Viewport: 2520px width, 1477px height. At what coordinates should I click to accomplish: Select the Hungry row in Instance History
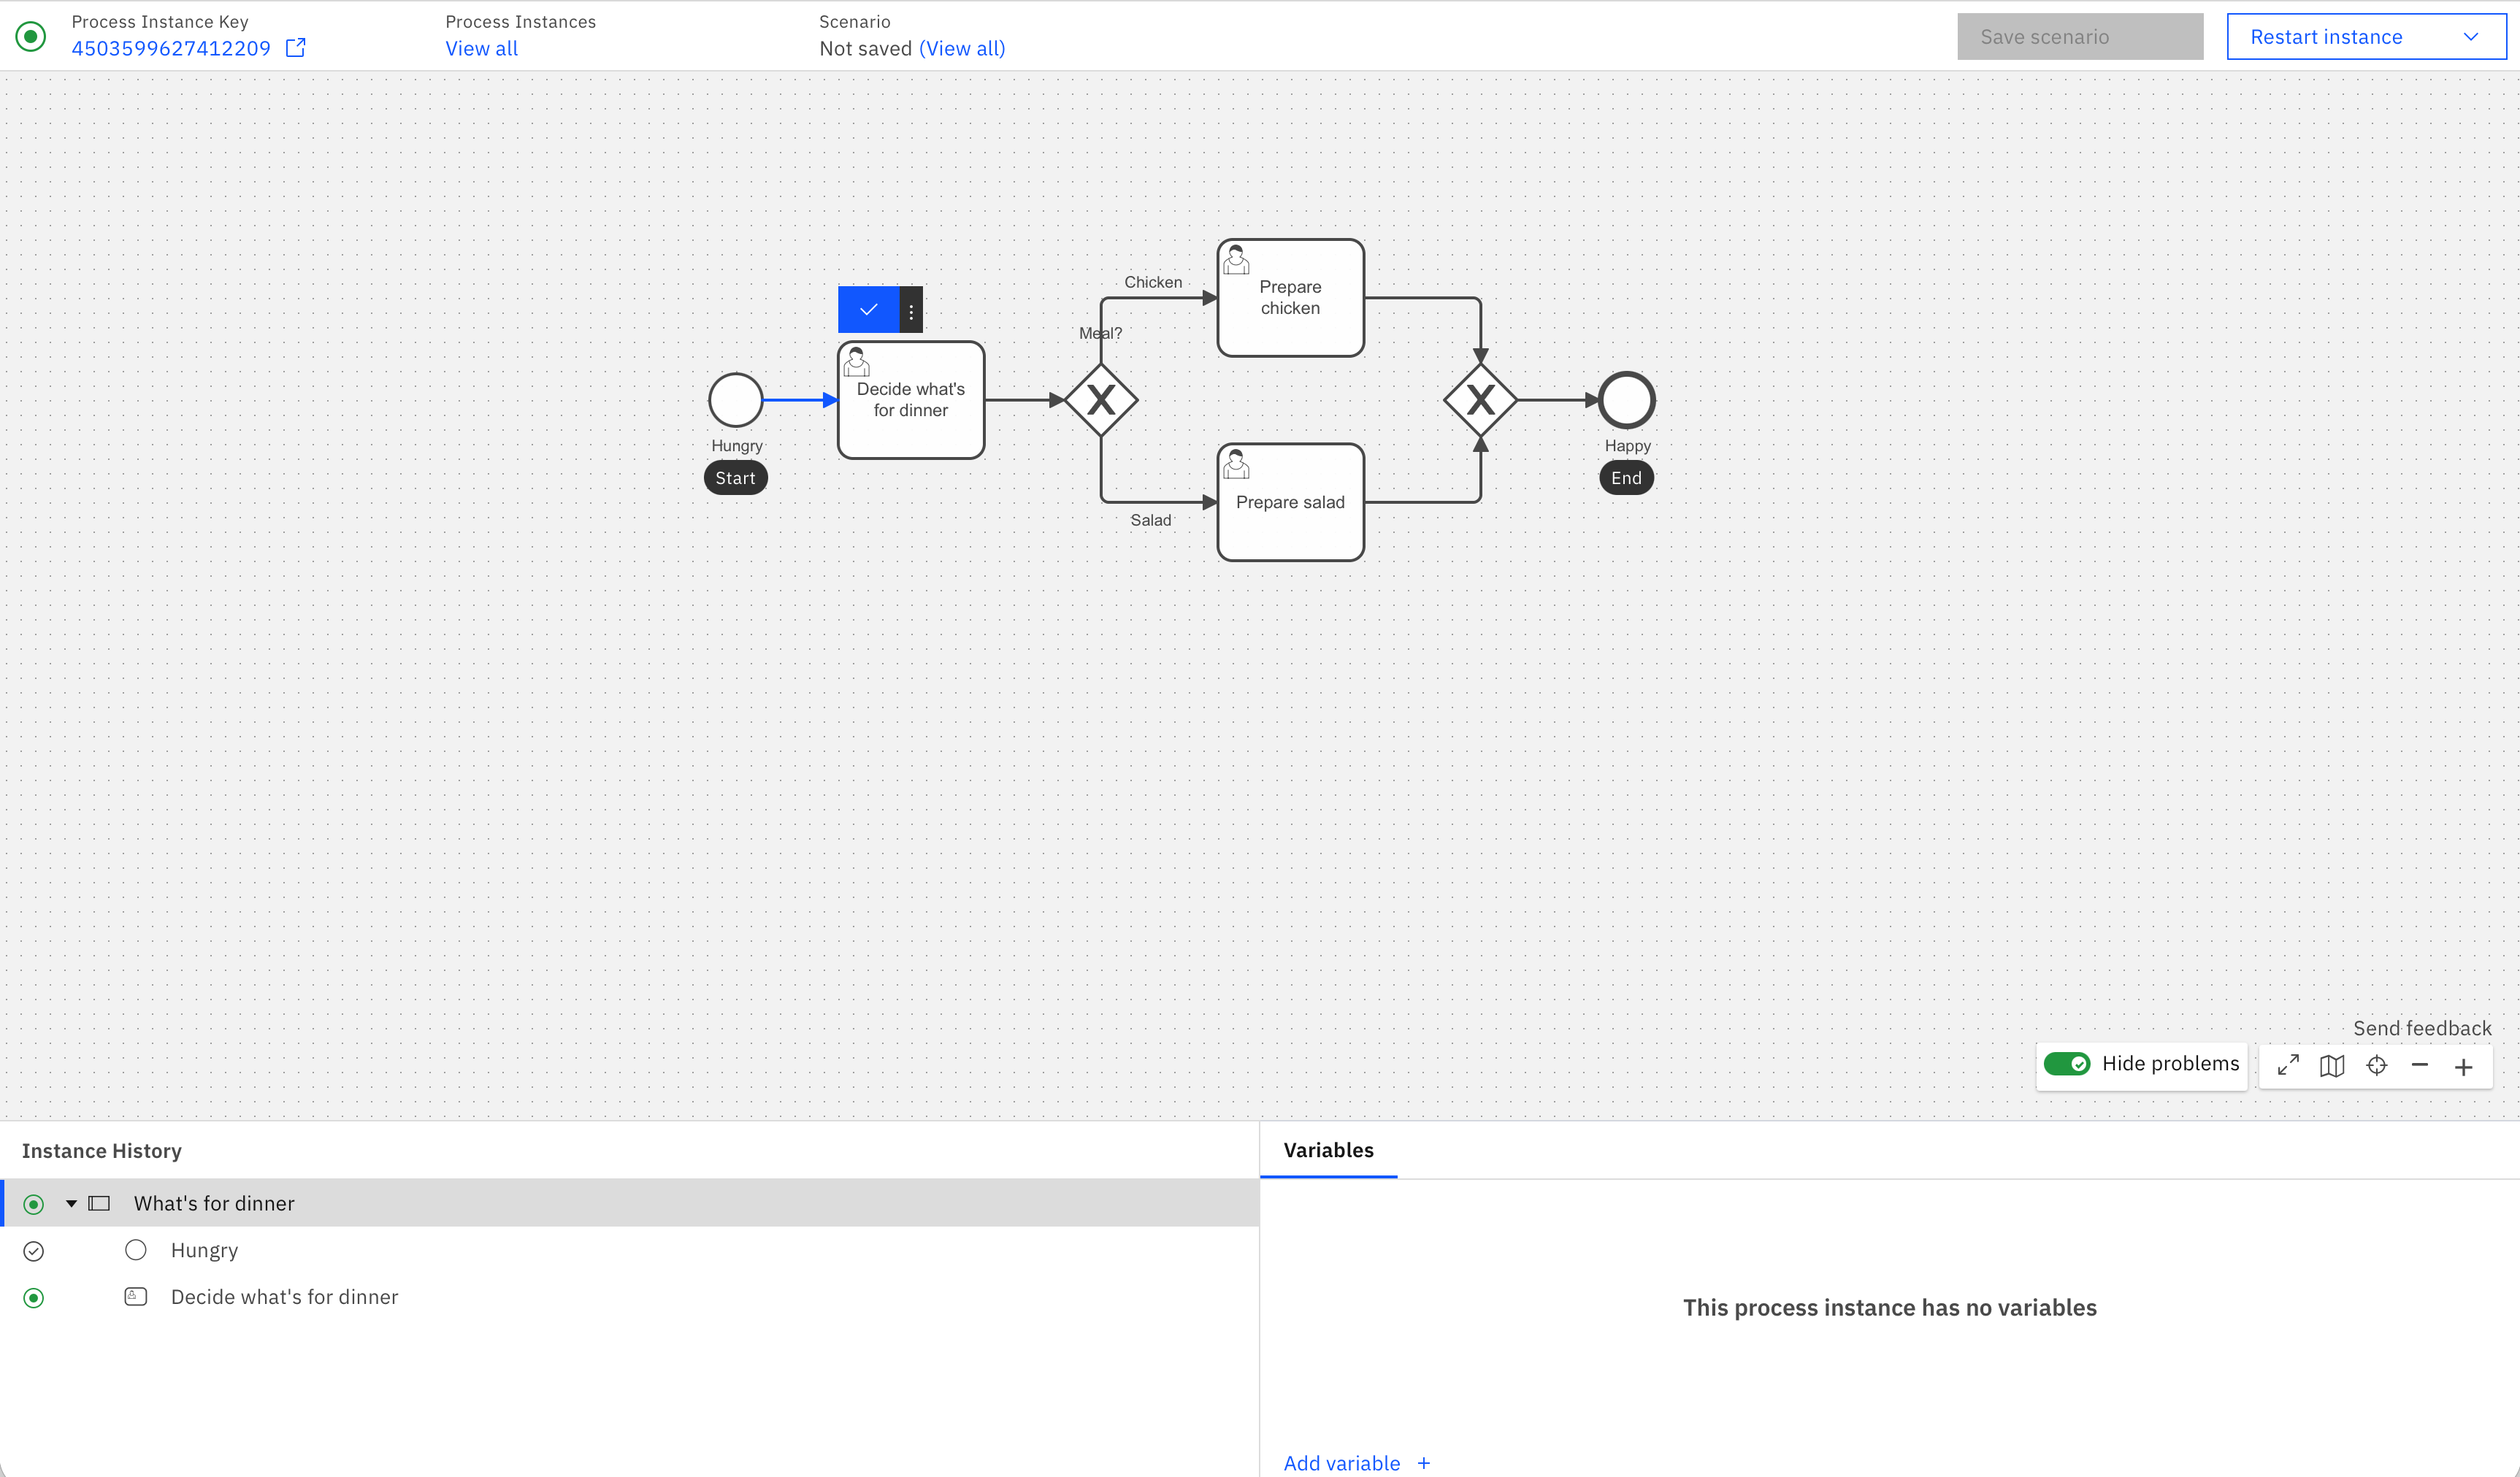click(630, 1250)
